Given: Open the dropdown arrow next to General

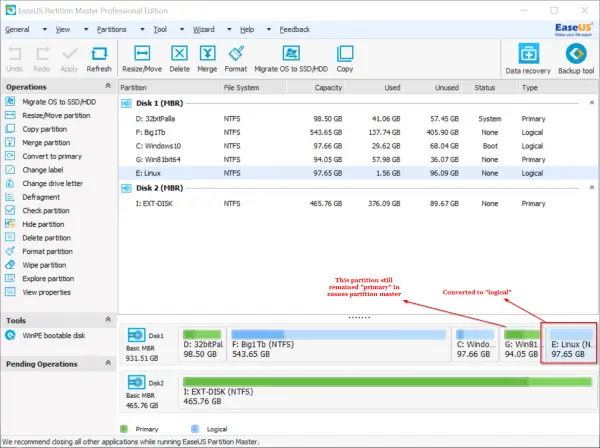Looking at the screenshot, I should [x=45, y=29].
